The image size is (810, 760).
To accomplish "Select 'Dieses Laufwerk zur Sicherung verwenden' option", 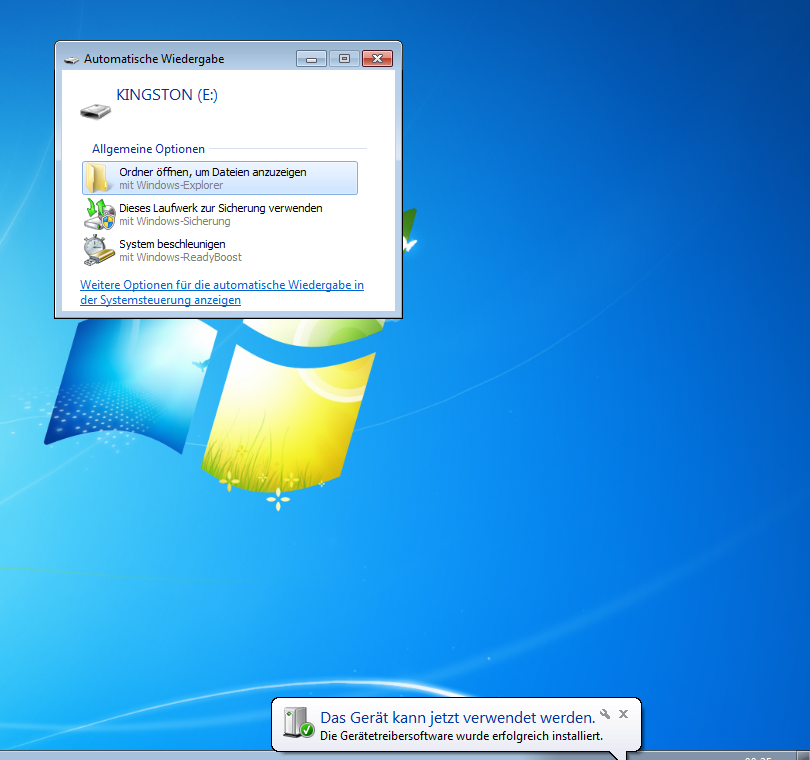I will 220,214.
